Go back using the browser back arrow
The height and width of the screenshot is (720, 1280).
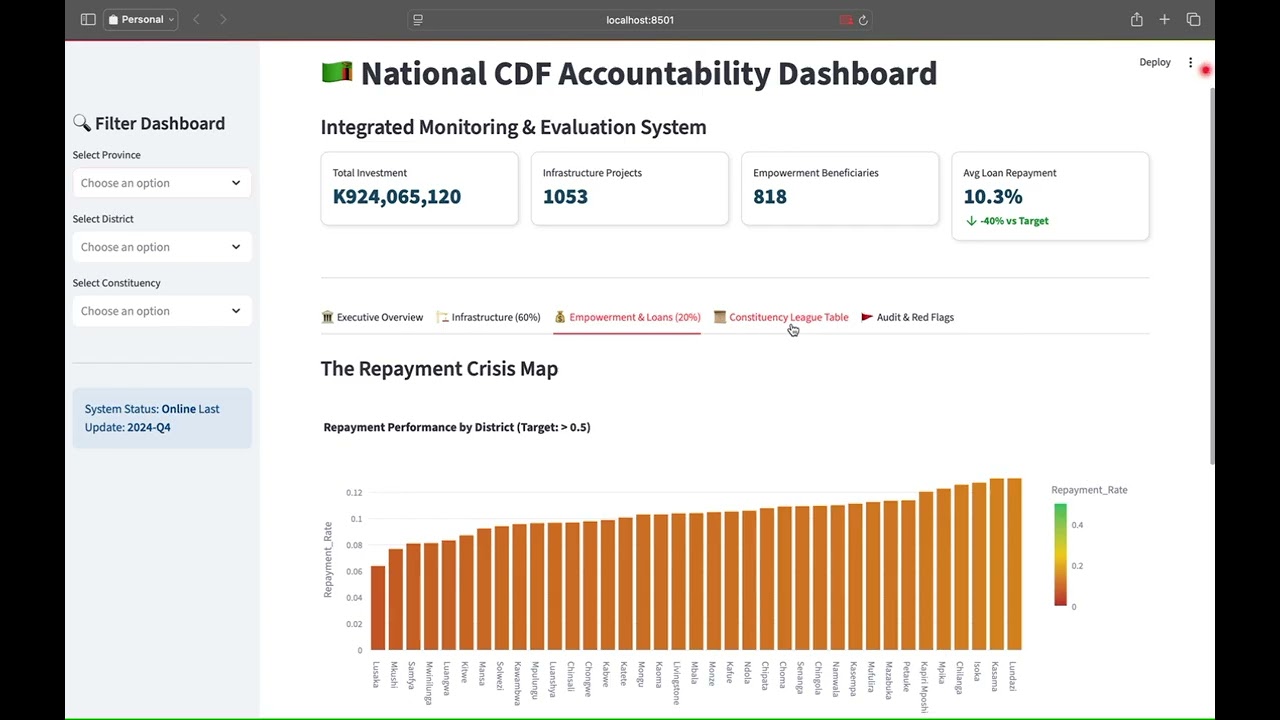tap(196, 19)
